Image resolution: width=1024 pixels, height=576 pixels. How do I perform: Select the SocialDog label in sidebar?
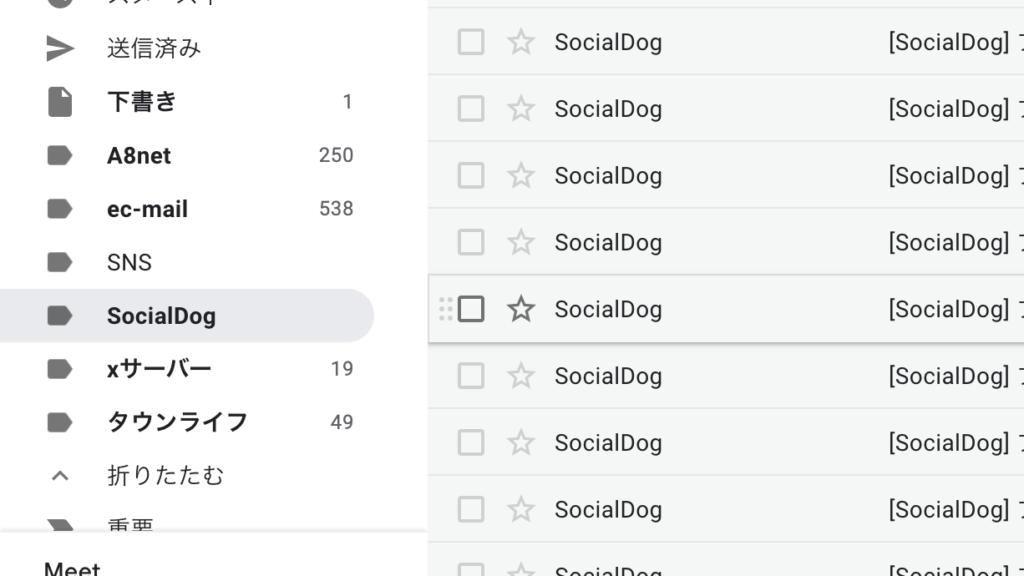click(x=187, y=315)
